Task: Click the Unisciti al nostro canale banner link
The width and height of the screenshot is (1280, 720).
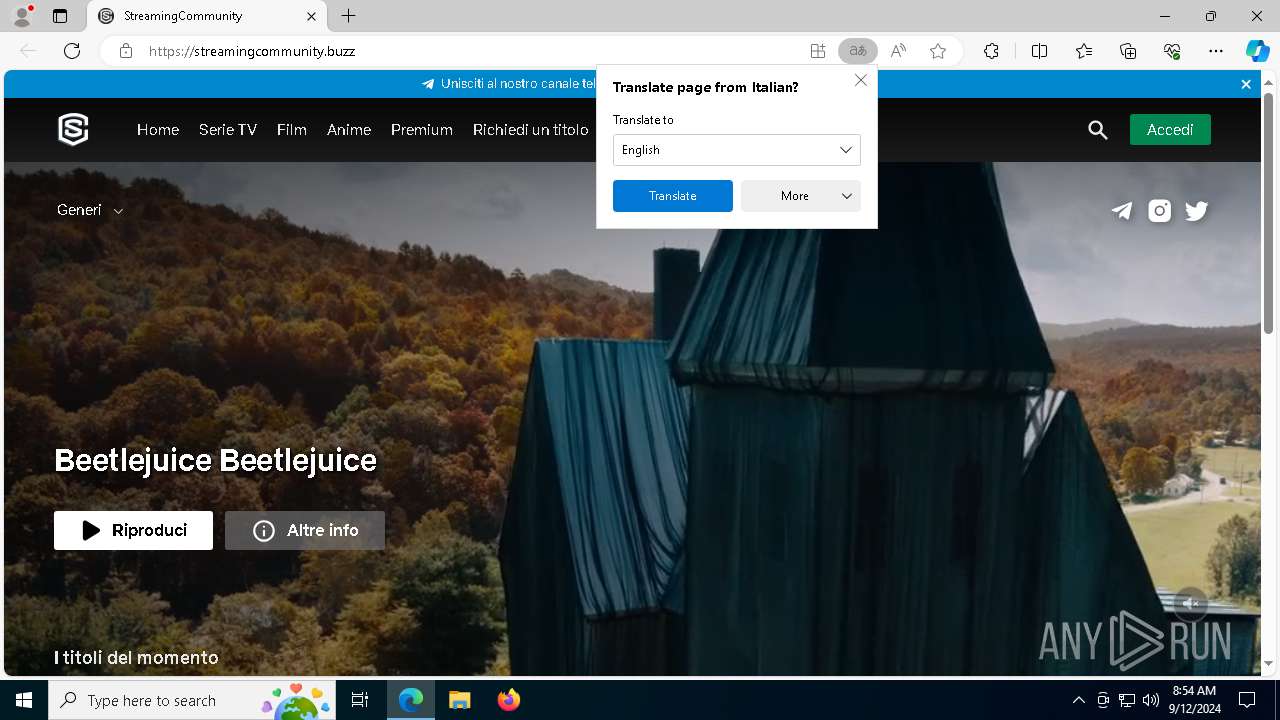Action: pos(509,84)
